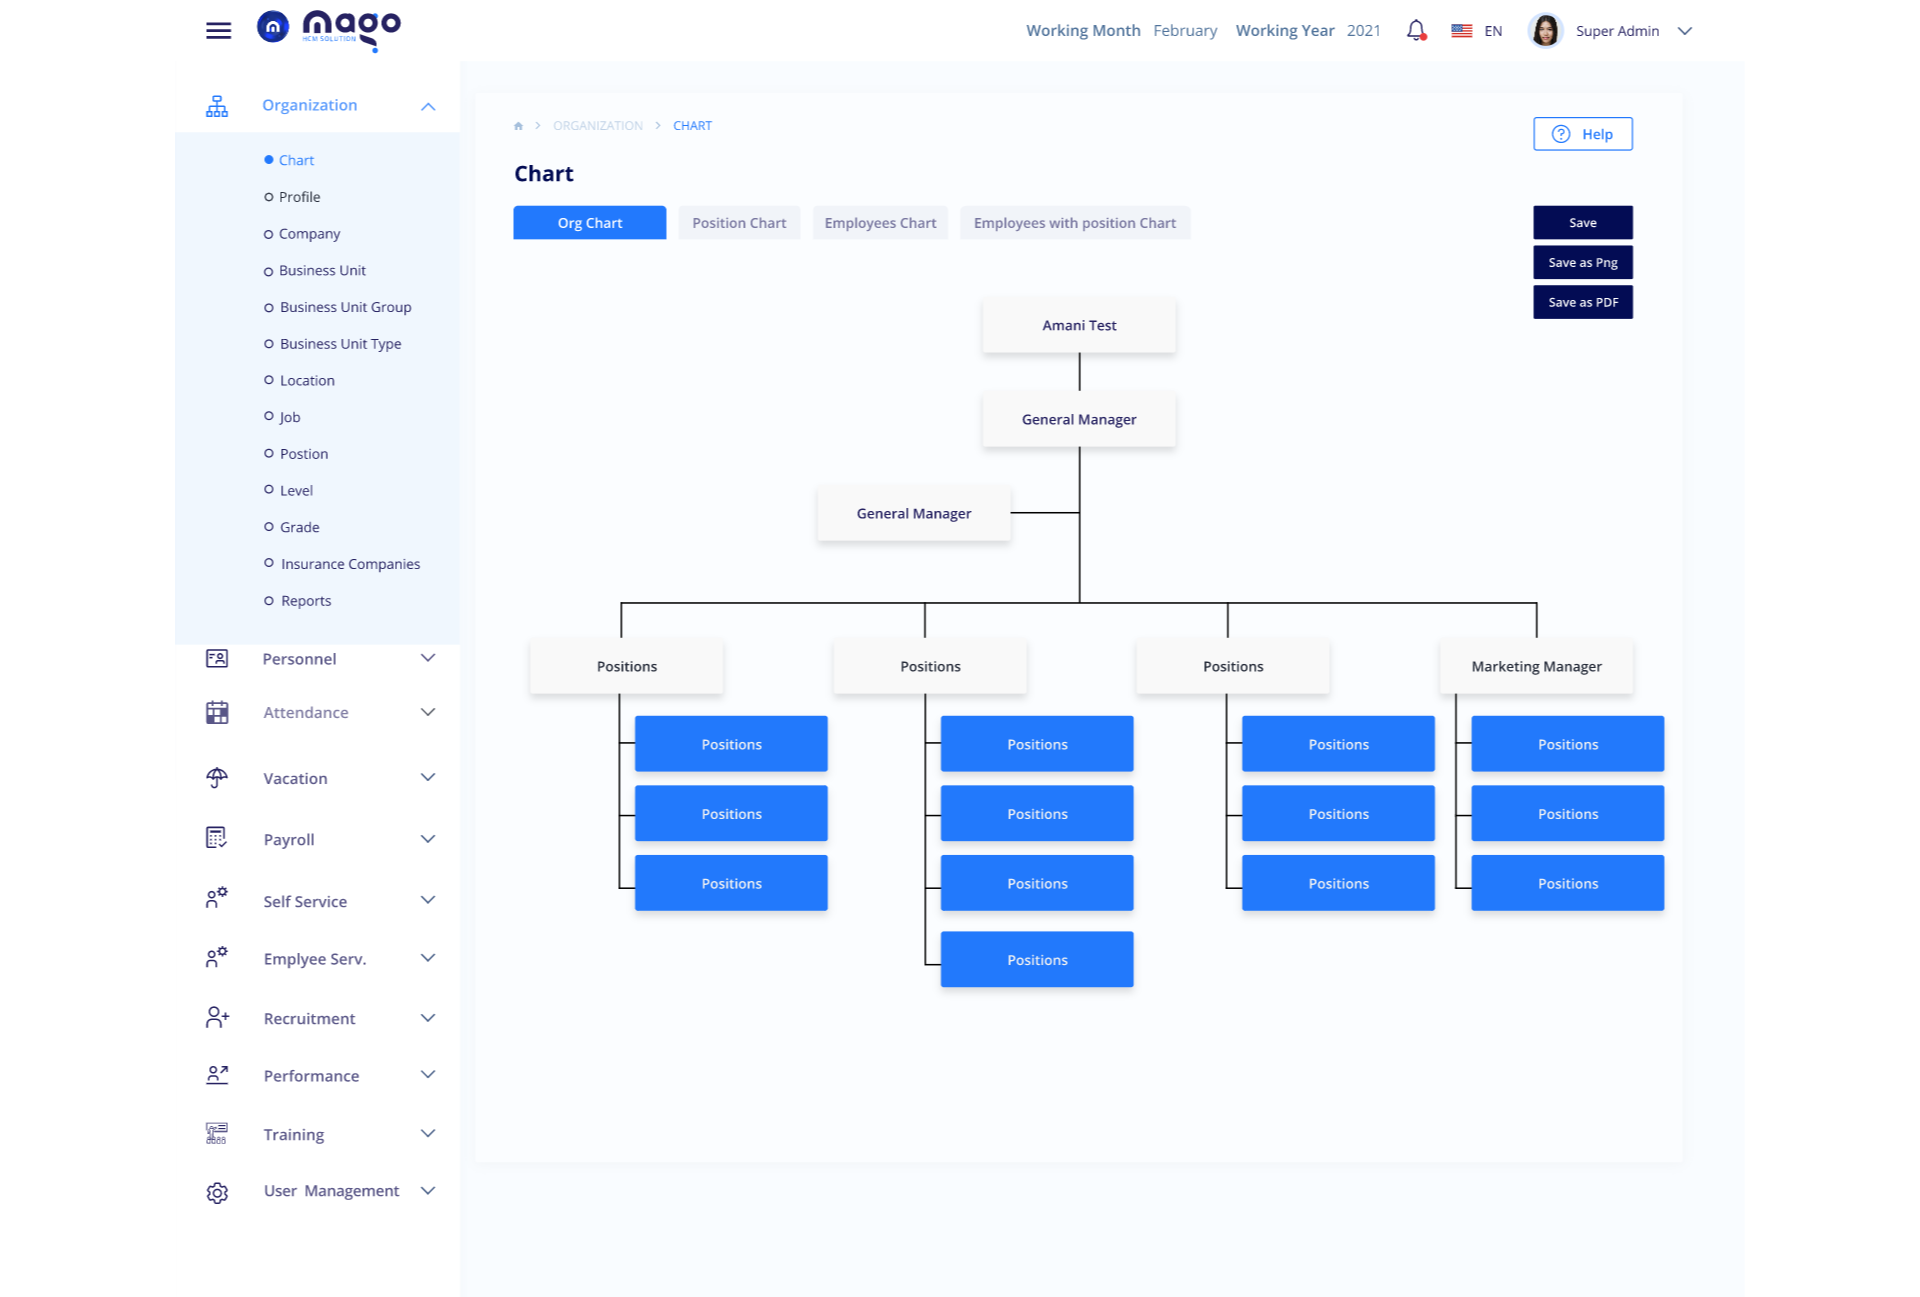Screen dimensions: 1920x1297
Task: Open the notification bell icon
Action: (x=1415, y=31)
